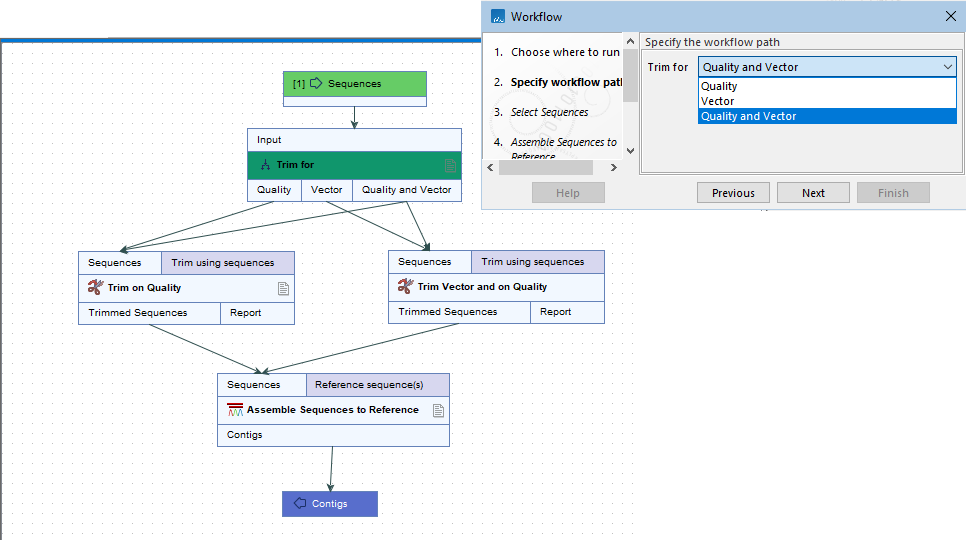Click the Contigs output arrow icon
This screenshot has width=966, height=540.
click(299, 504)
